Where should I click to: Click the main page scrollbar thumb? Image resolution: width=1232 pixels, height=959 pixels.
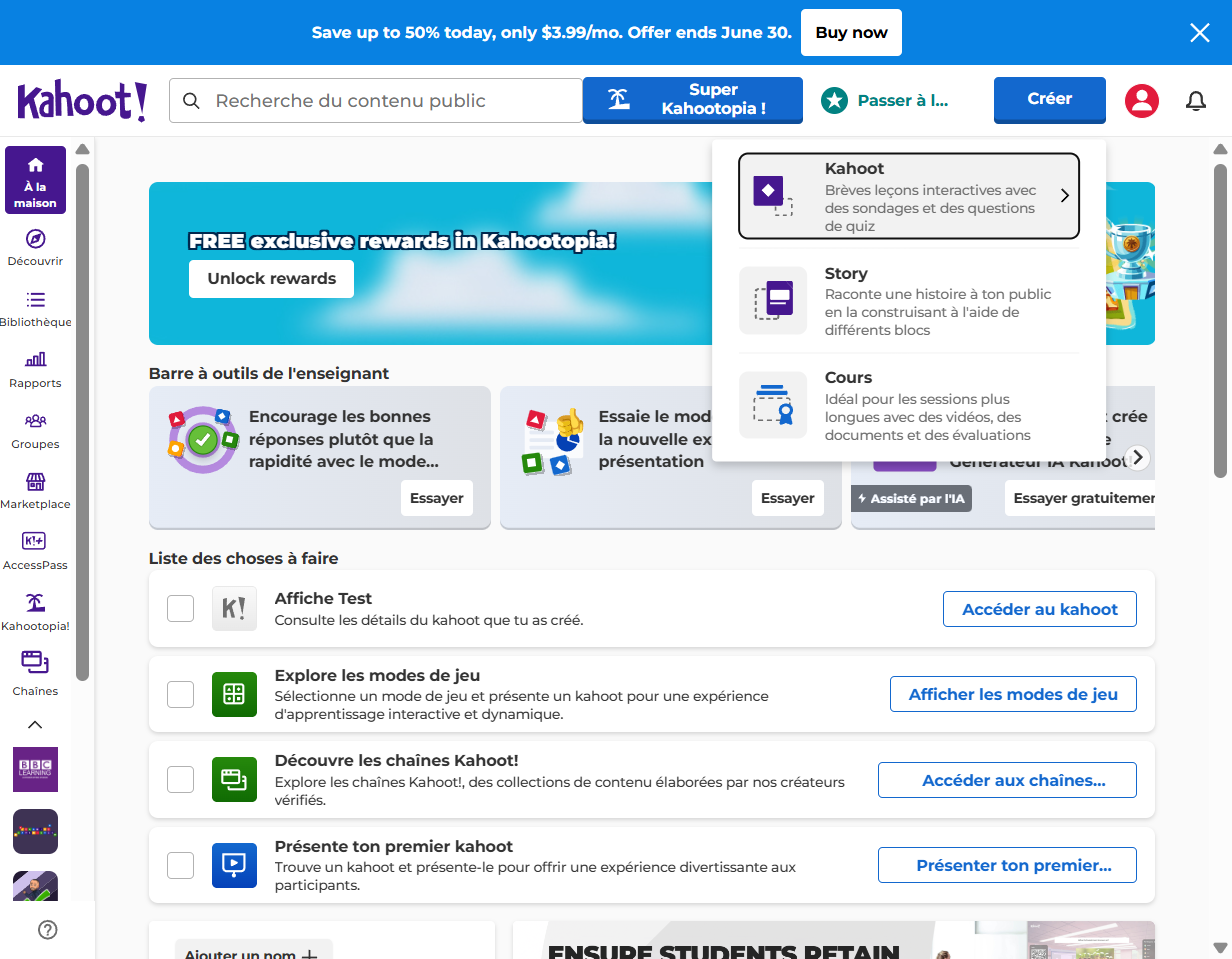(1220, 320)
